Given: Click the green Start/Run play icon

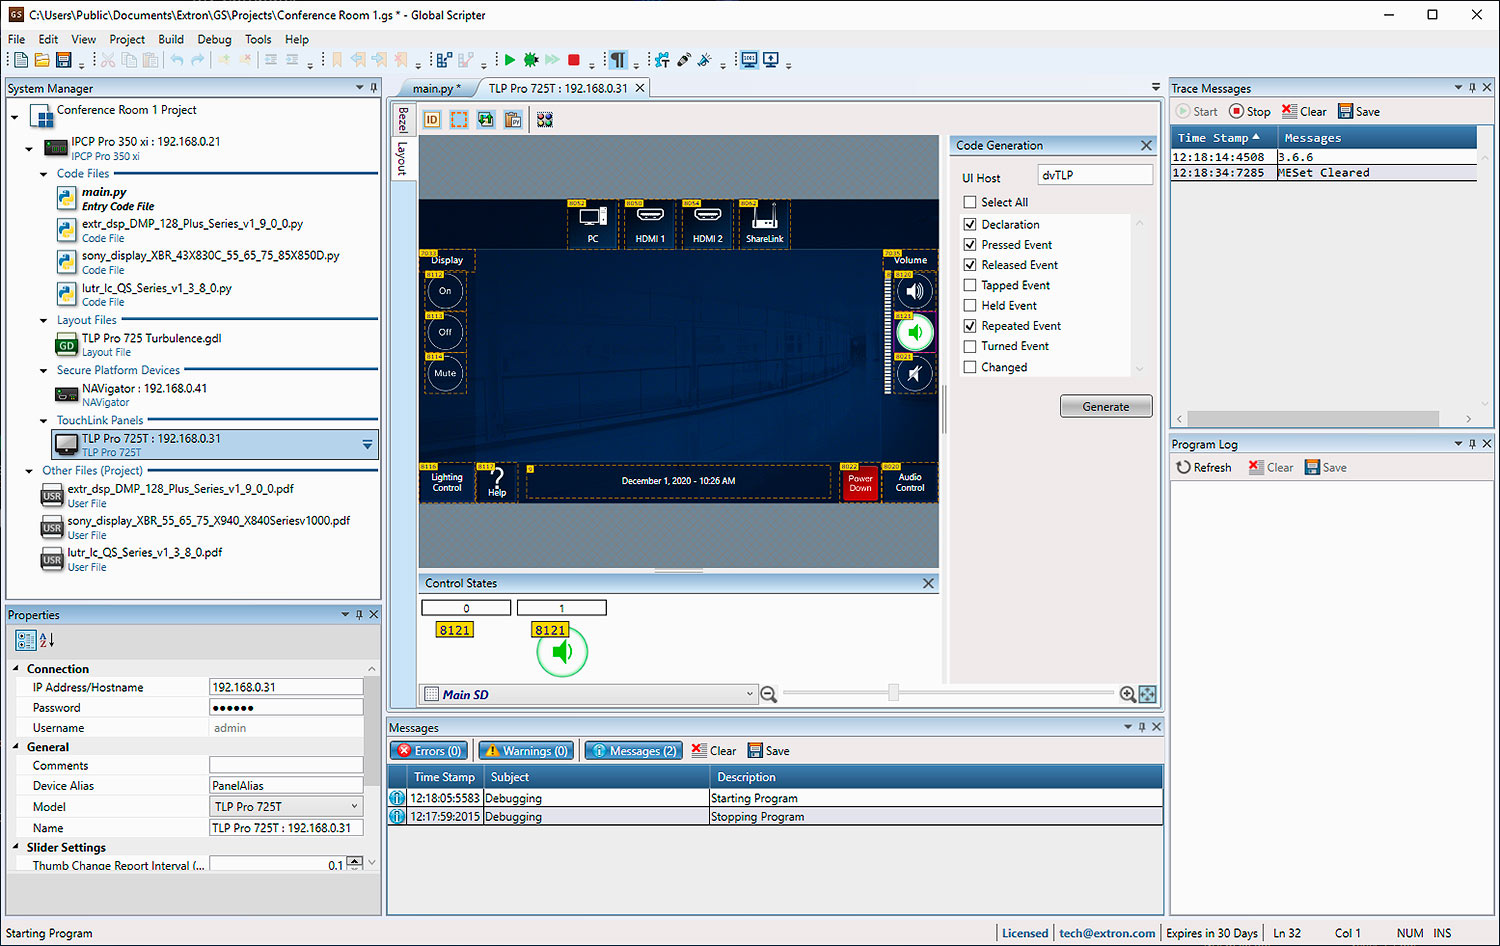Looking at the screenshot, I should point(510,61).
